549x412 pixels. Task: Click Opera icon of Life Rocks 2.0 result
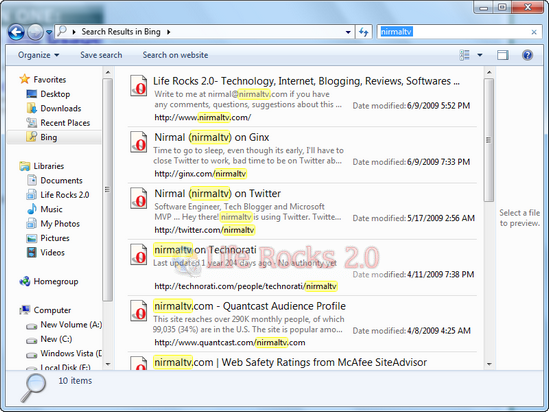click(139, 85)
